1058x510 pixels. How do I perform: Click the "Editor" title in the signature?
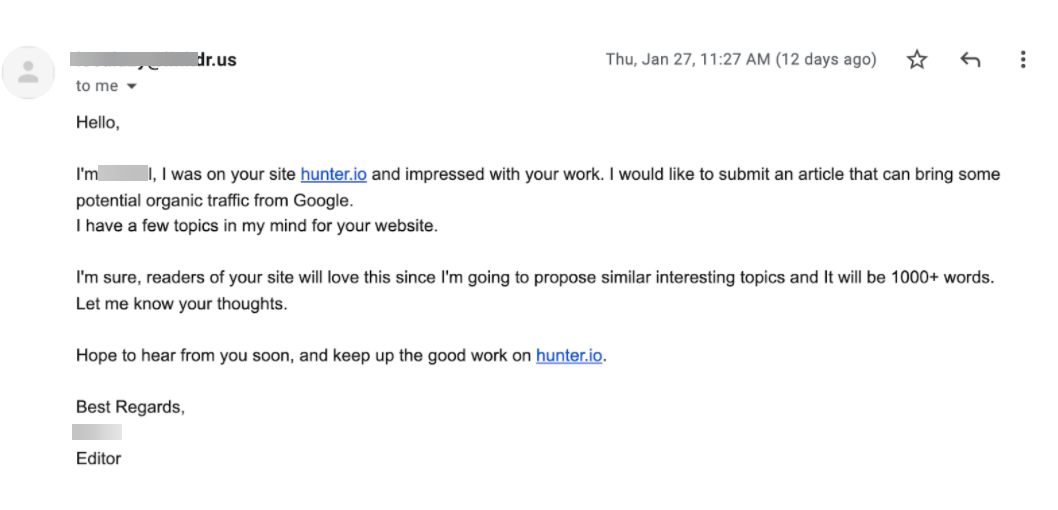(x=98, y=458)
